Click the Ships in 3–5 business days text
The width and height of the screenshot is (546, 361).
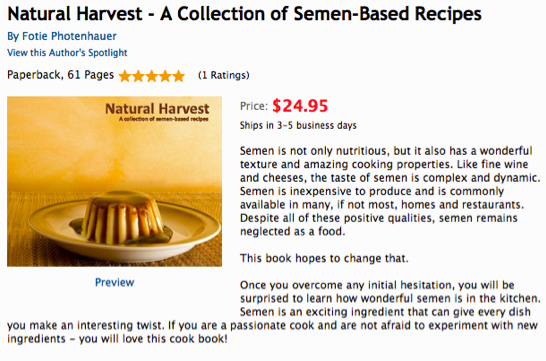click(x=298, y=125)
